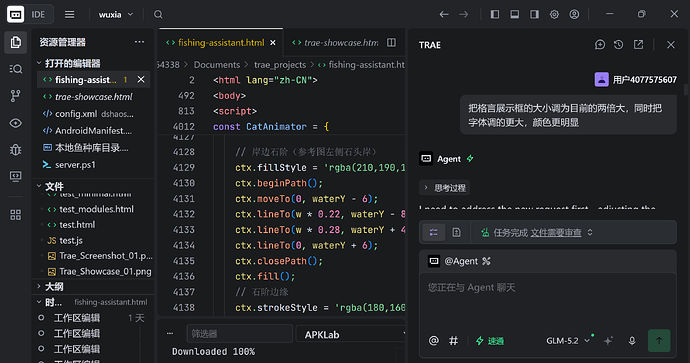Start a new chat in TRAE panel
This screenshot has width=690, height=363.
(x=600, y=44)
